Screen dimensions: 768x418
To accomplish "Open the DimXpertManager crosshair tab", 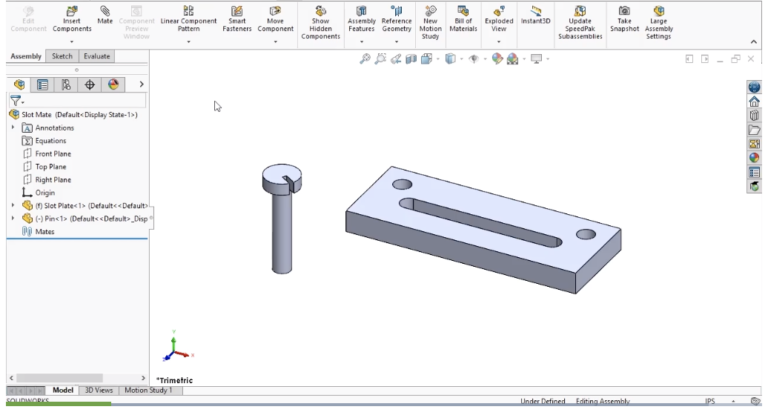I will pos(90,85).
